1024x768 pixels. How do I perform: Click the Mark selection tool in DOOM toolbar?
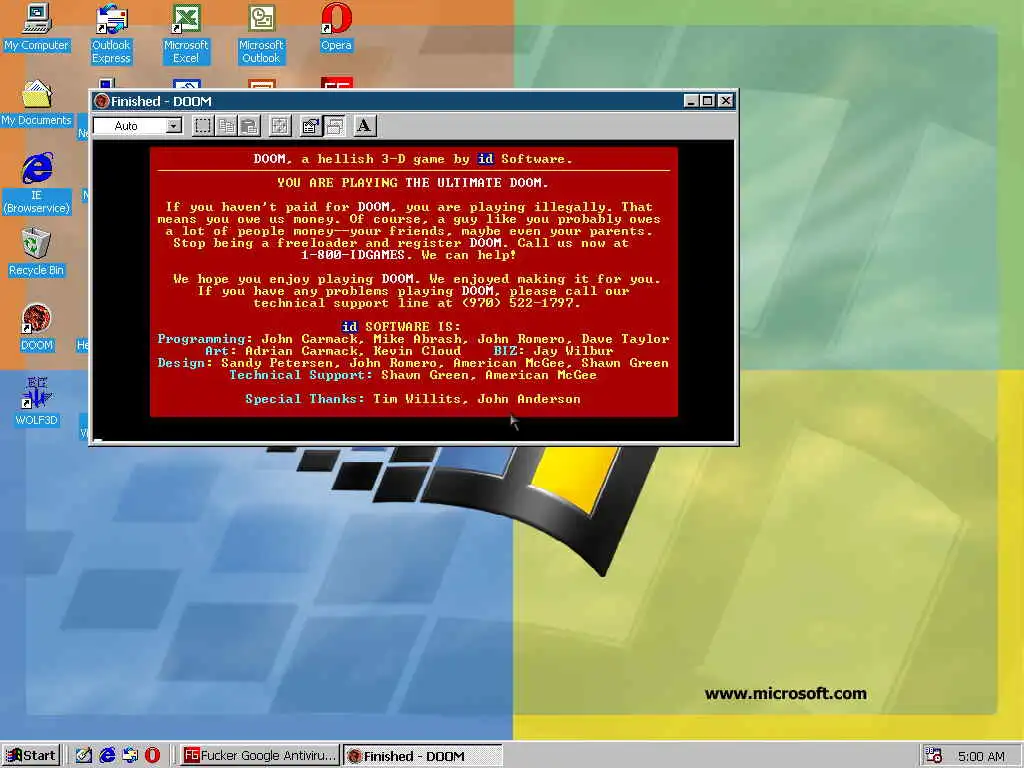pyautogui.click(x=202, y=125)
